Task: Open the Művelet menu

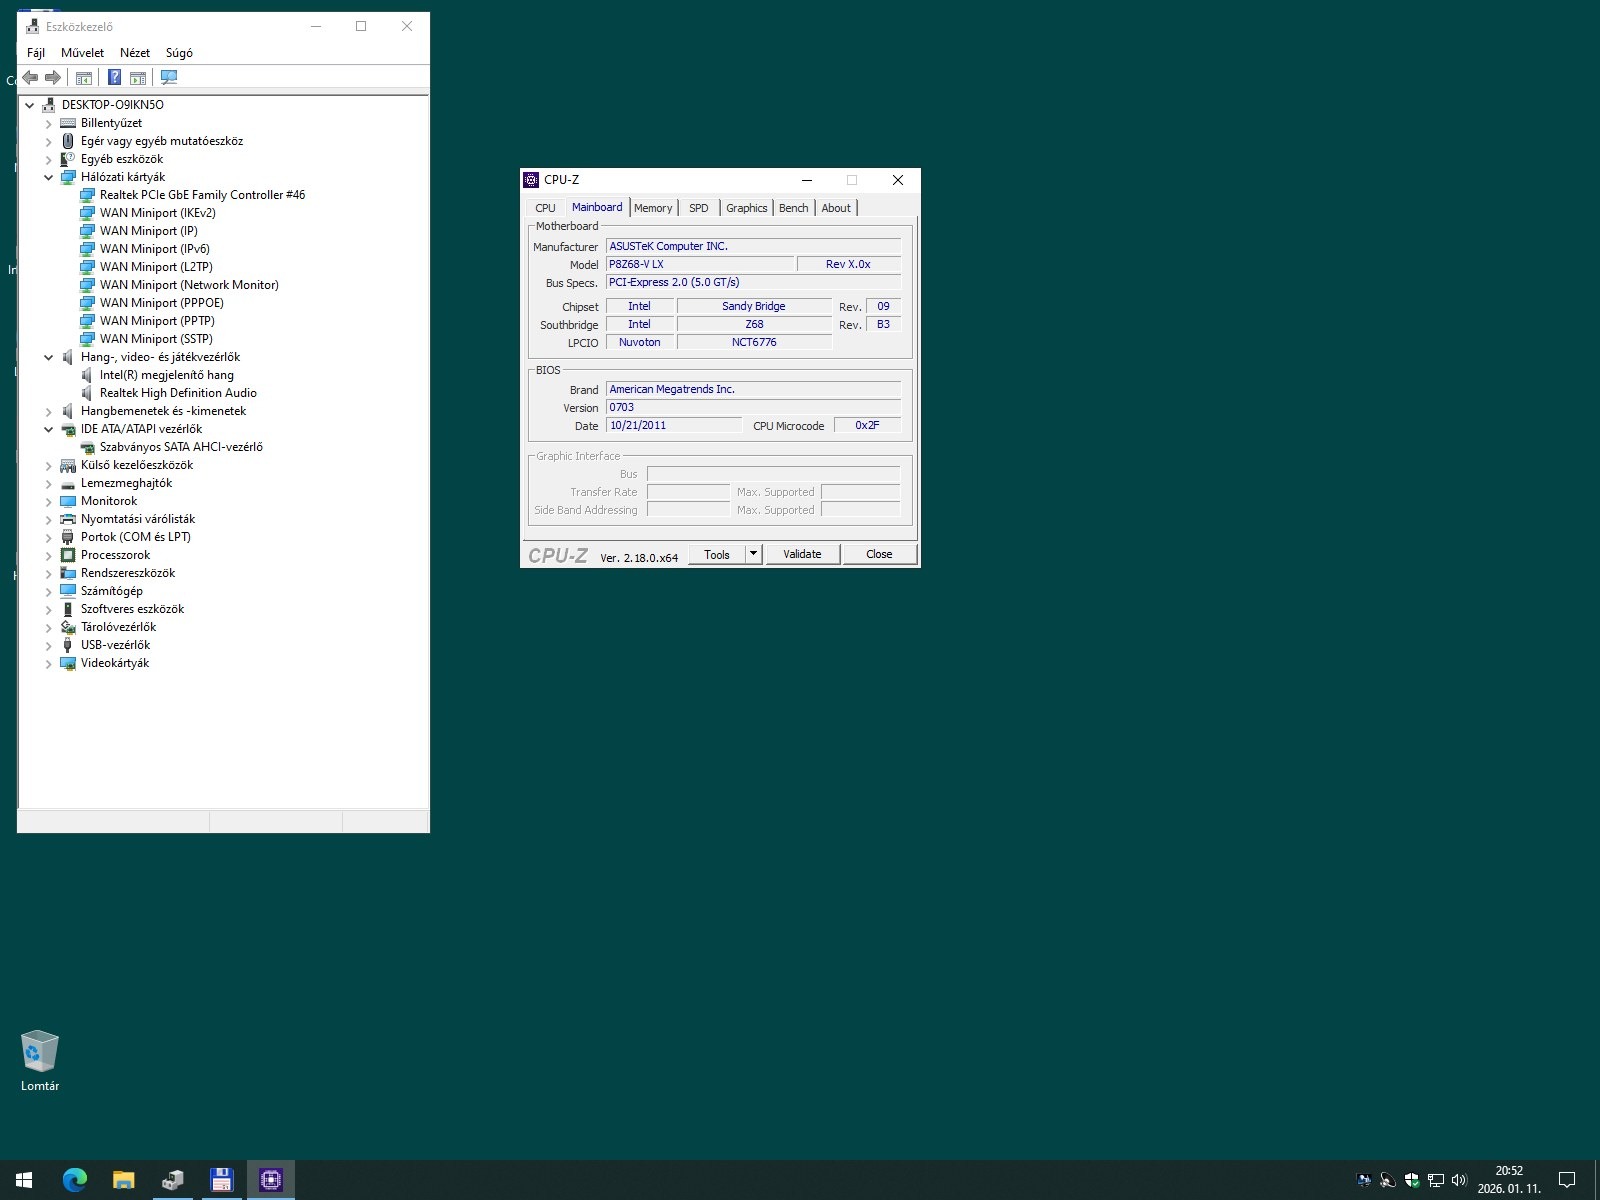Action: (82, 53)
